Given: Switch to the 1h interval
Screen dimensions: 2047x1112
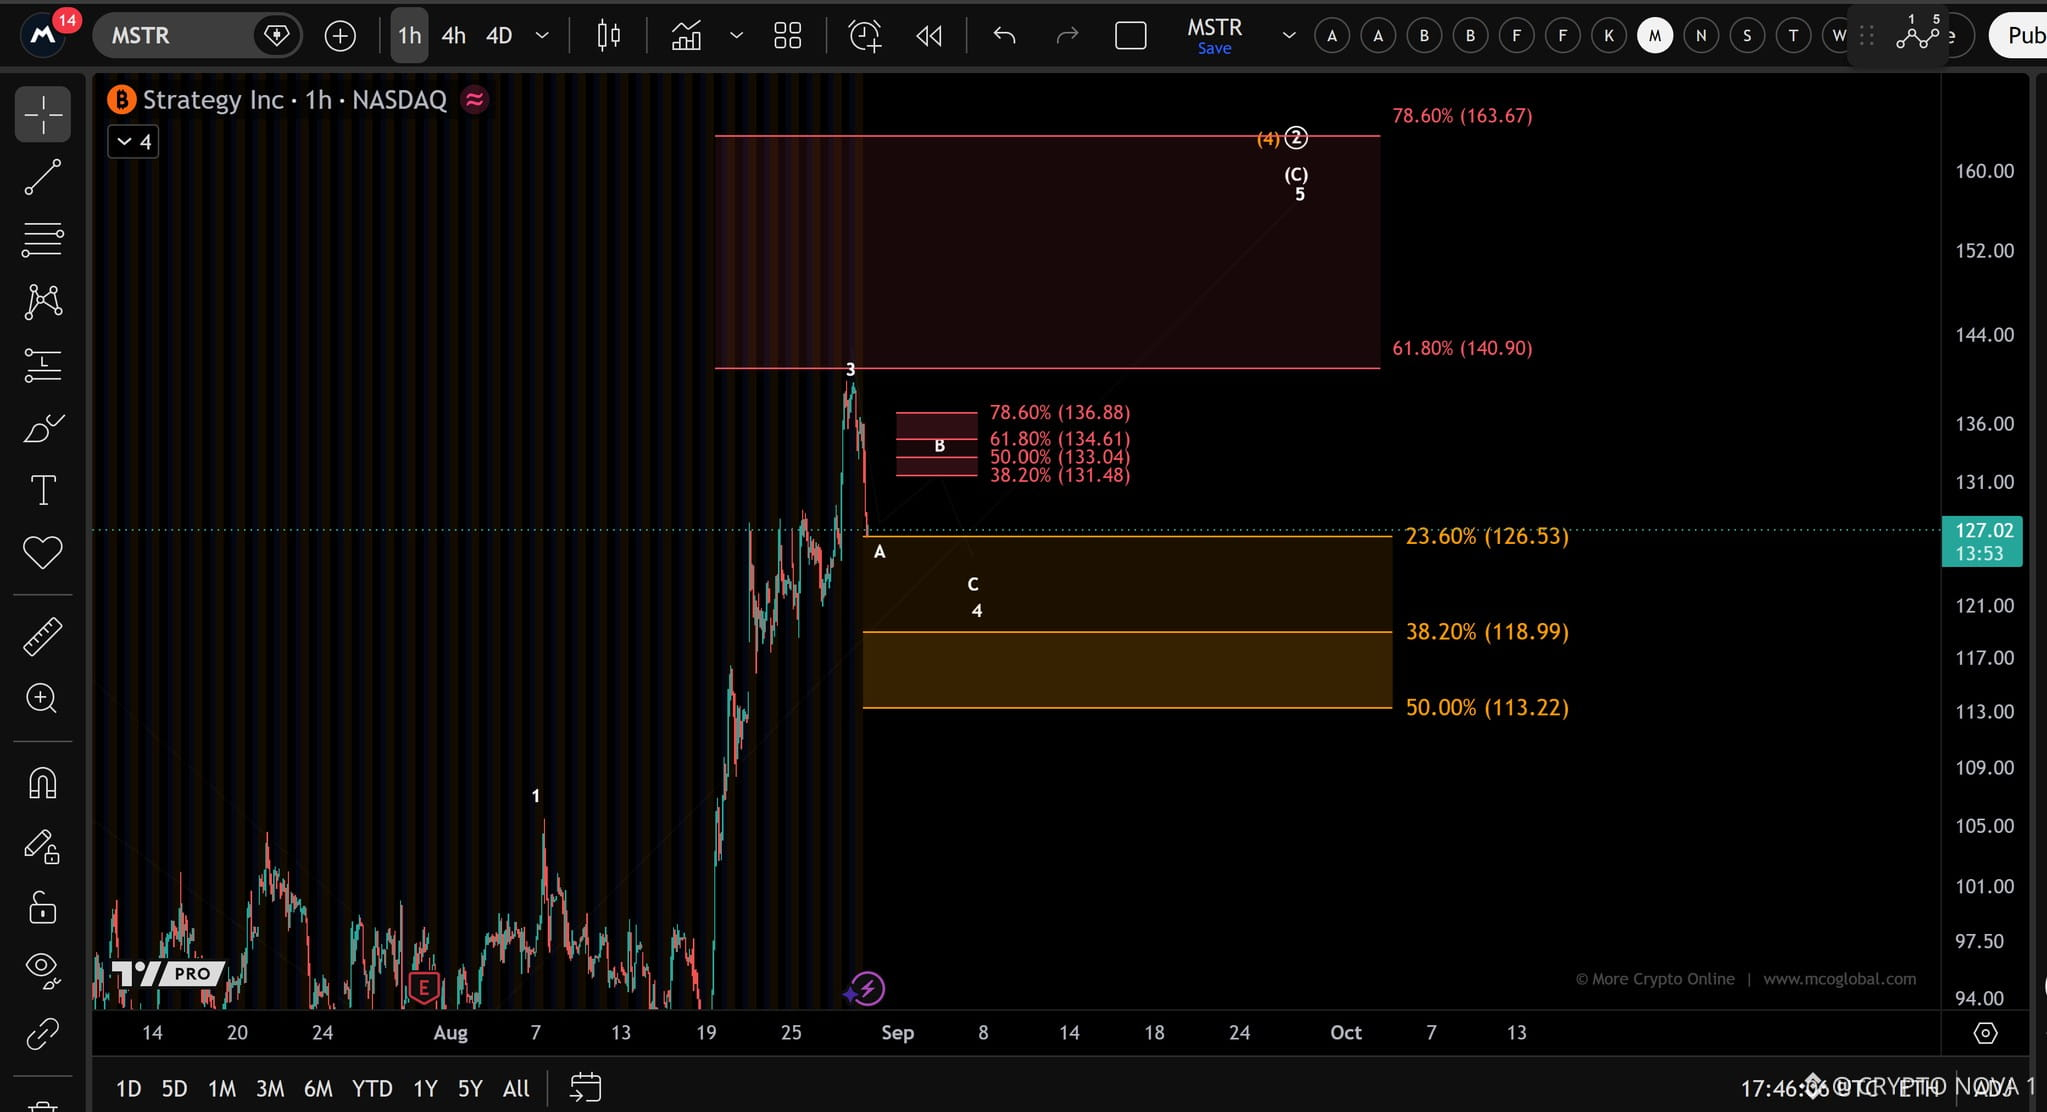Looking at the screenshot, I should coord(409,36).
